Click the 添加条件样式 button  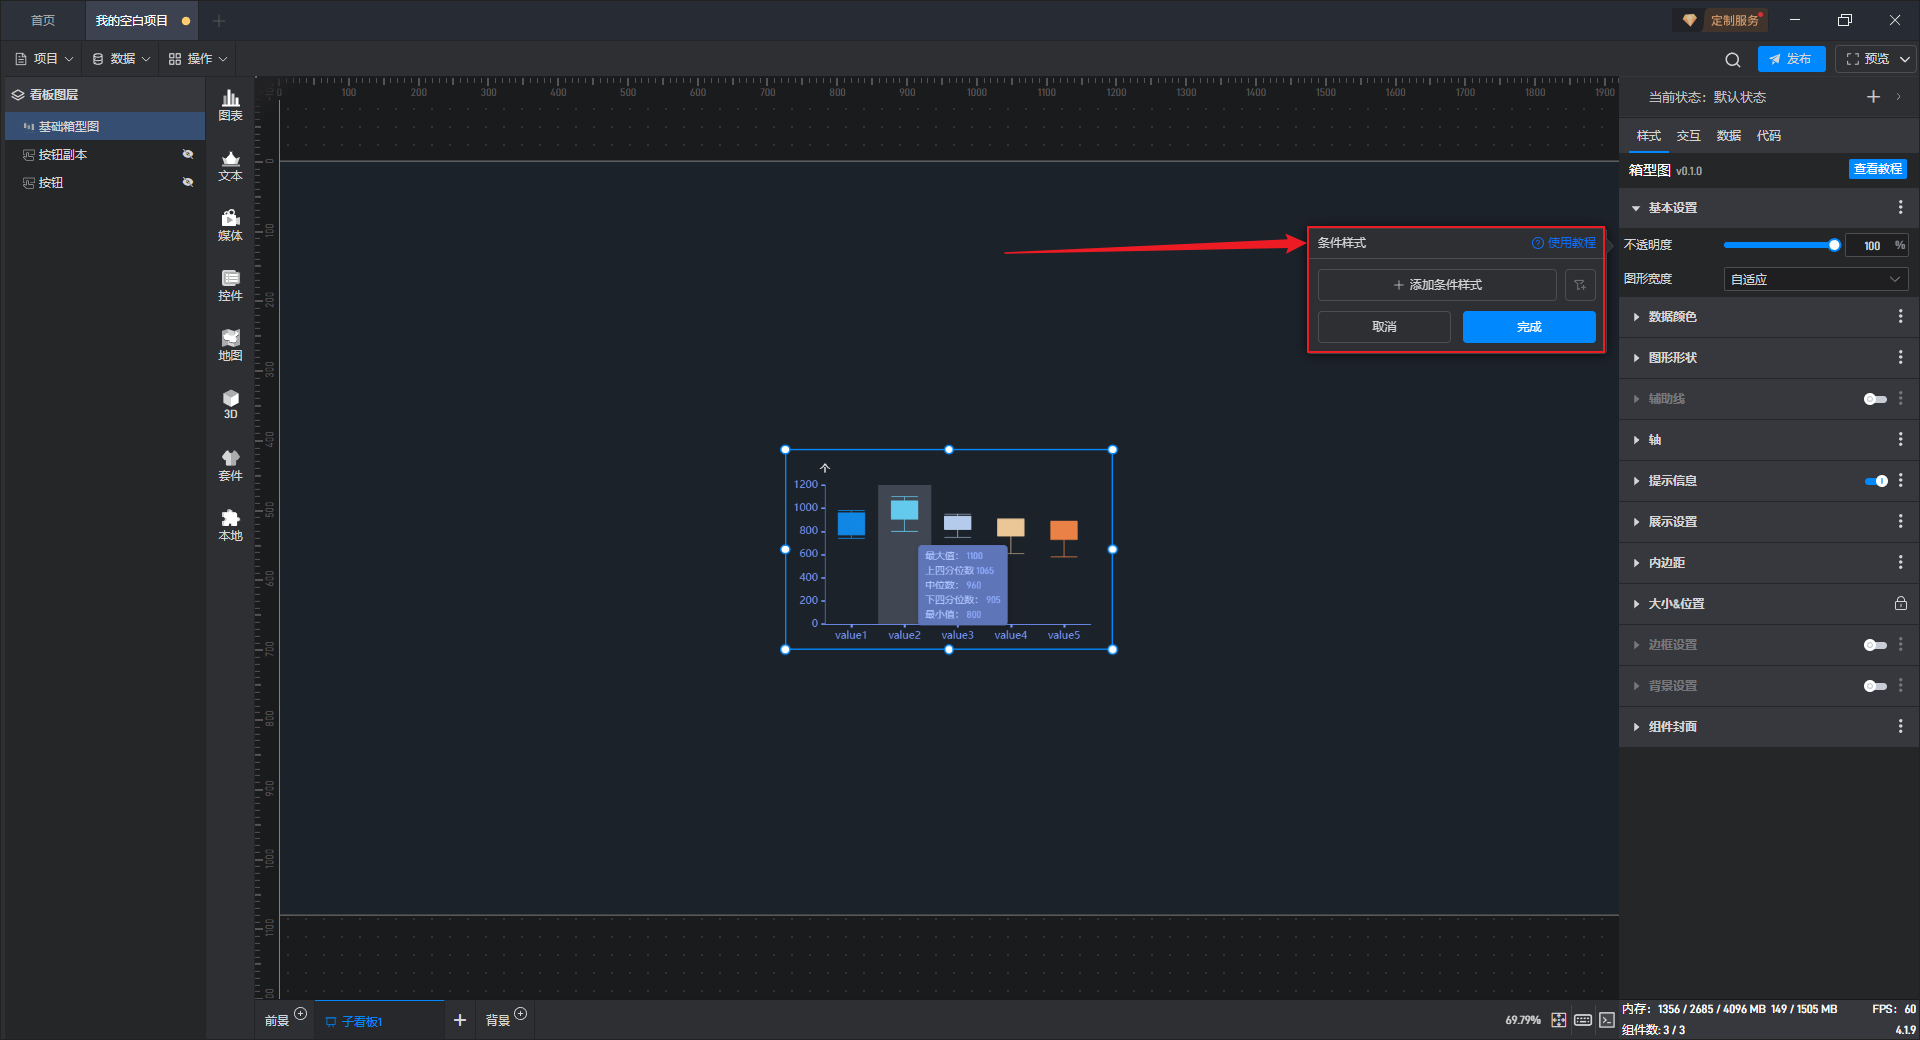coord(1437,285)
